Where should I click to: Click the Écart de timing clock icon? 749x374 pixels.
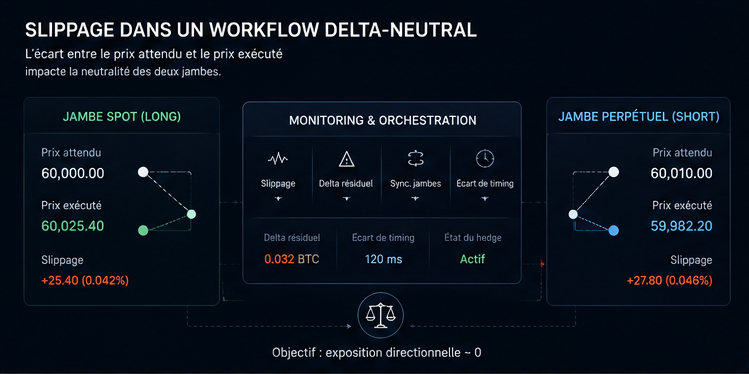[x=485, y=159]
